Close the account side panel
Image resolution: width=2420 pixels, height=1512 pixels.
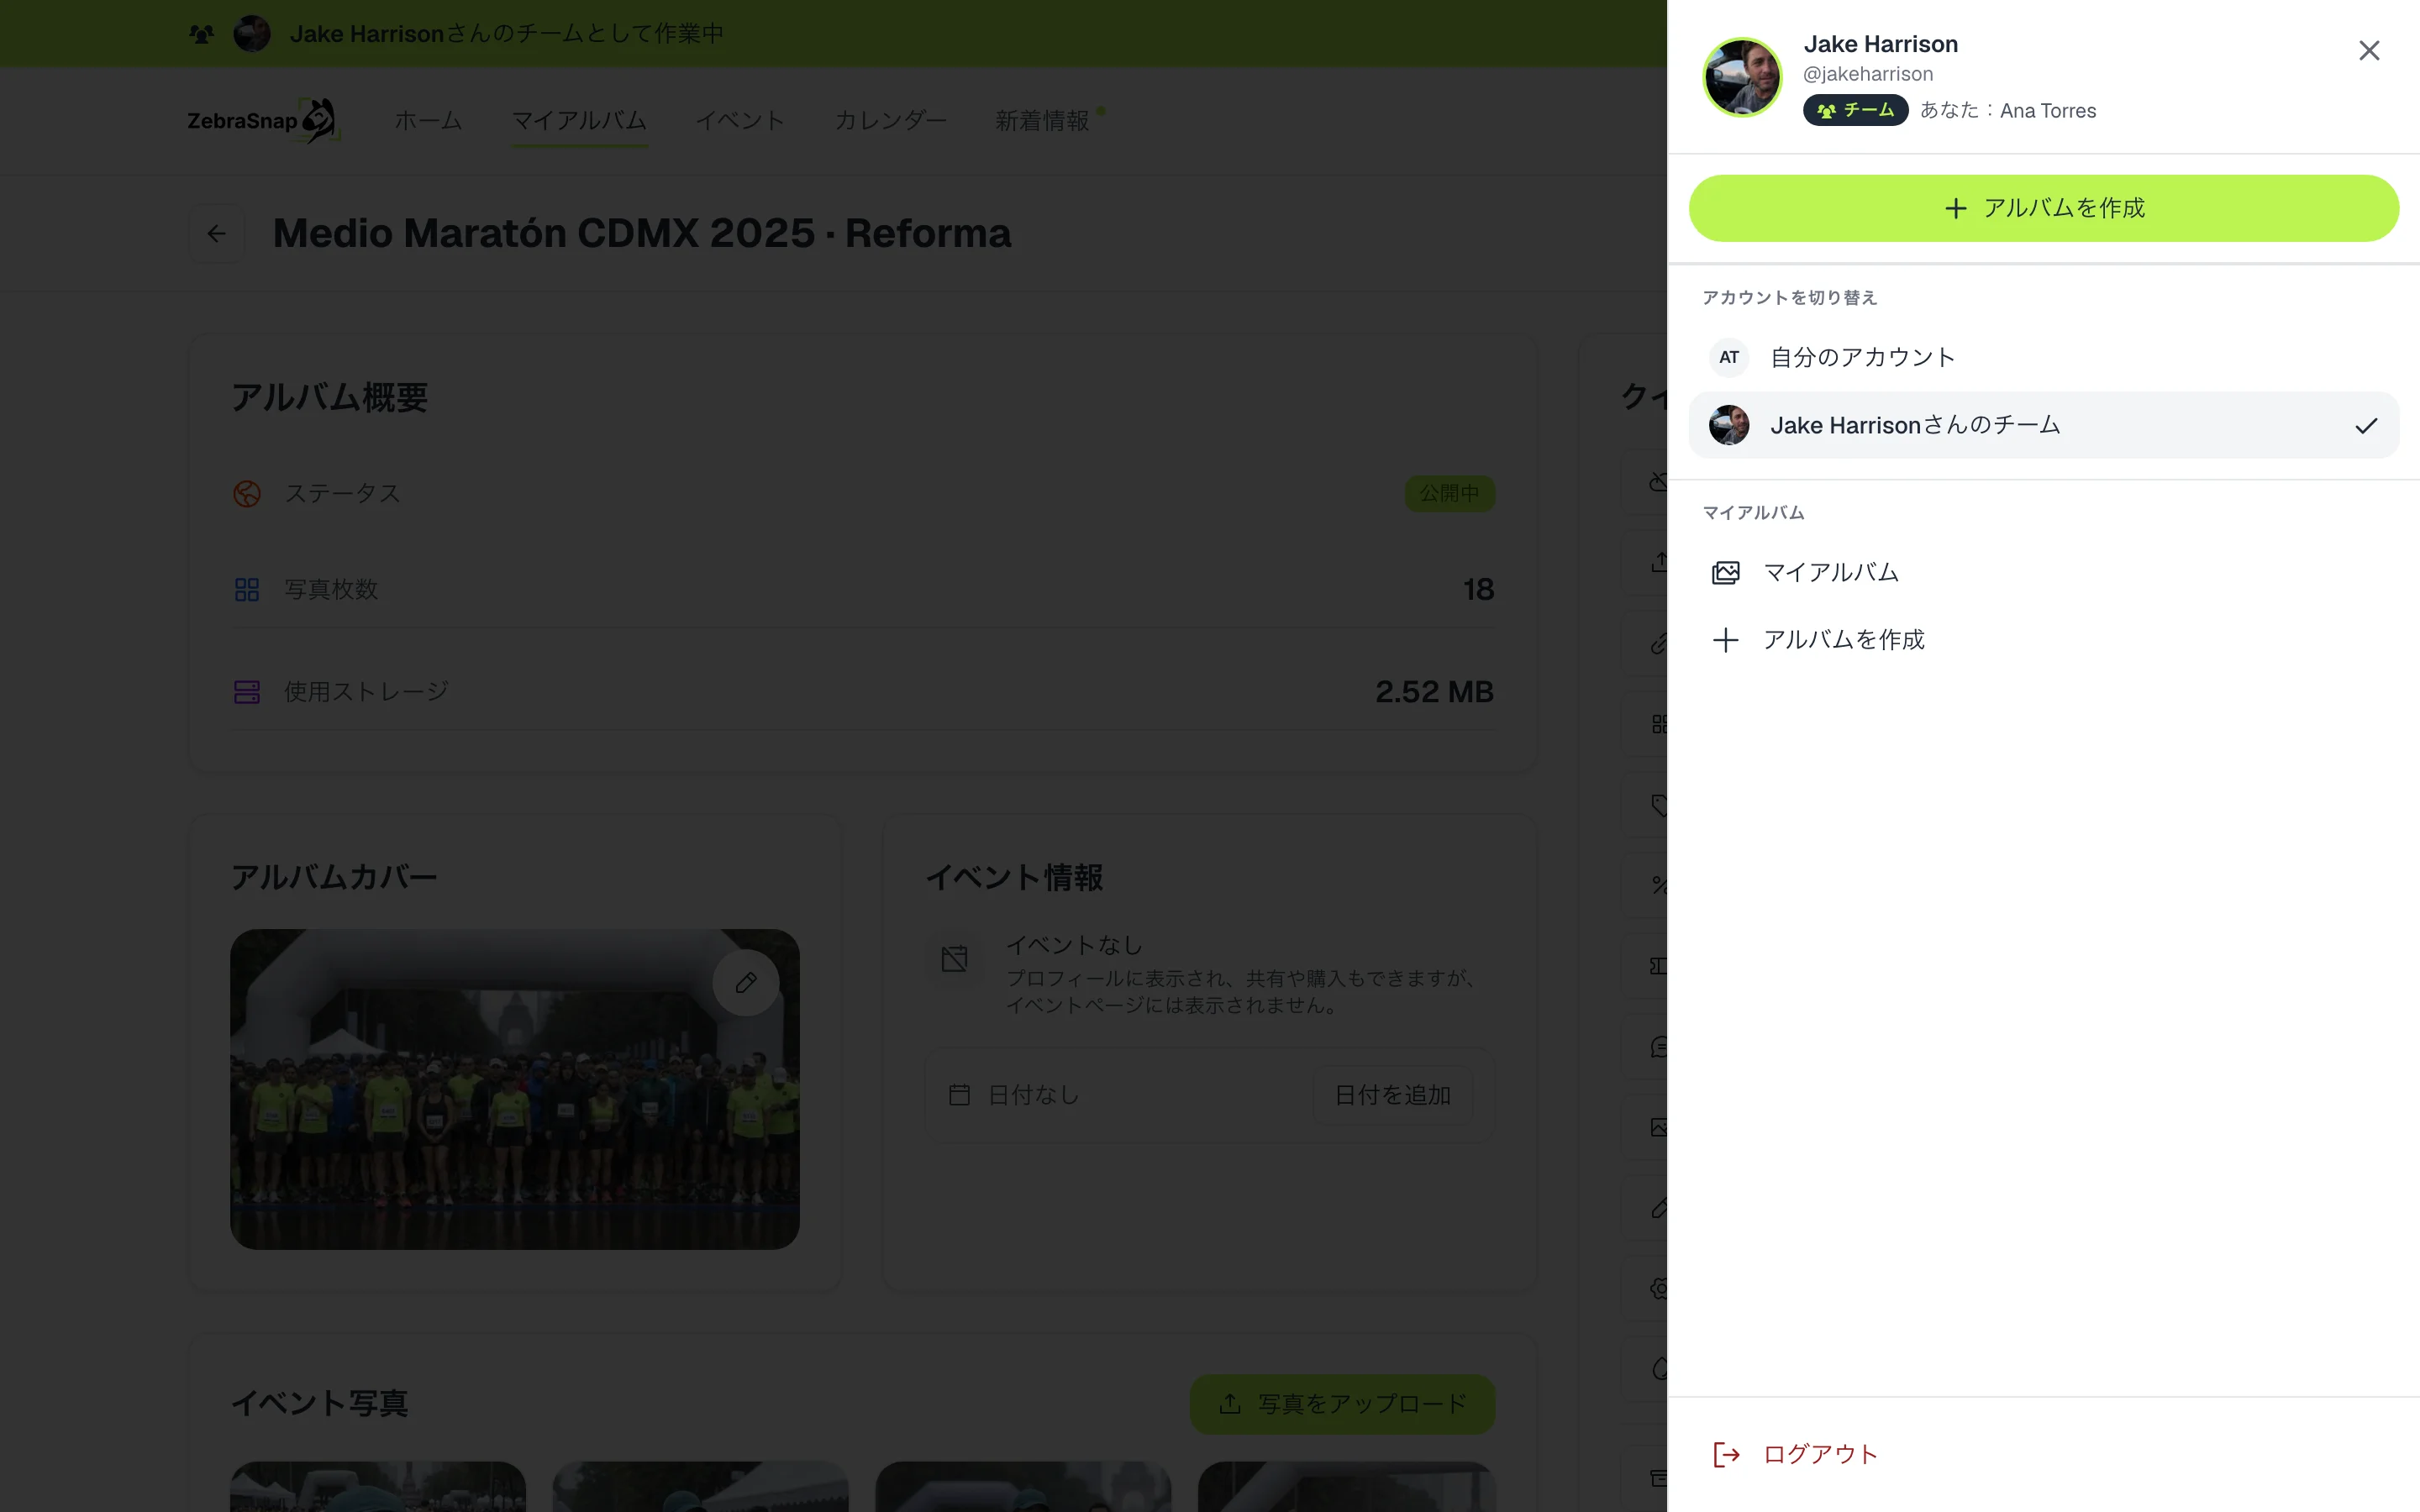tap(2368, 50)
